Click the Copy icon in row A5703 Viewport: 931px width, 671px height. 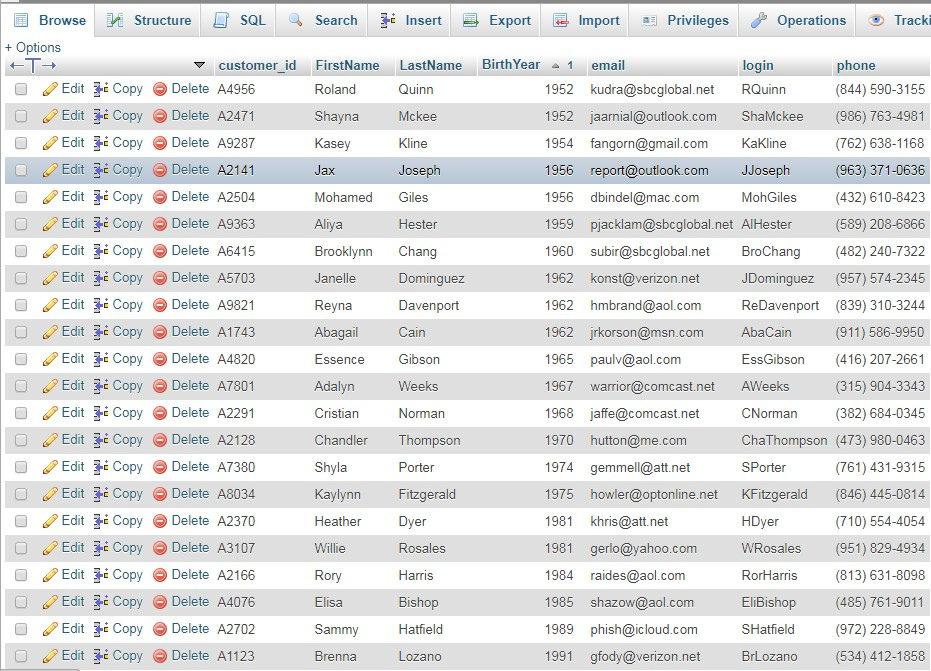(100, 278)
